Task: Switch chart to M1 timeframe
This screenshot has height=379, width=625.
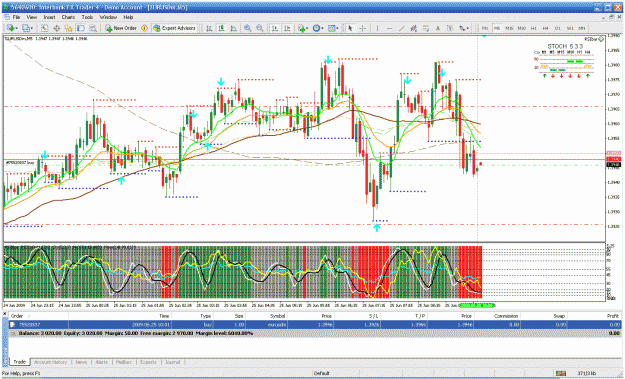Action: tap(485, 28)
